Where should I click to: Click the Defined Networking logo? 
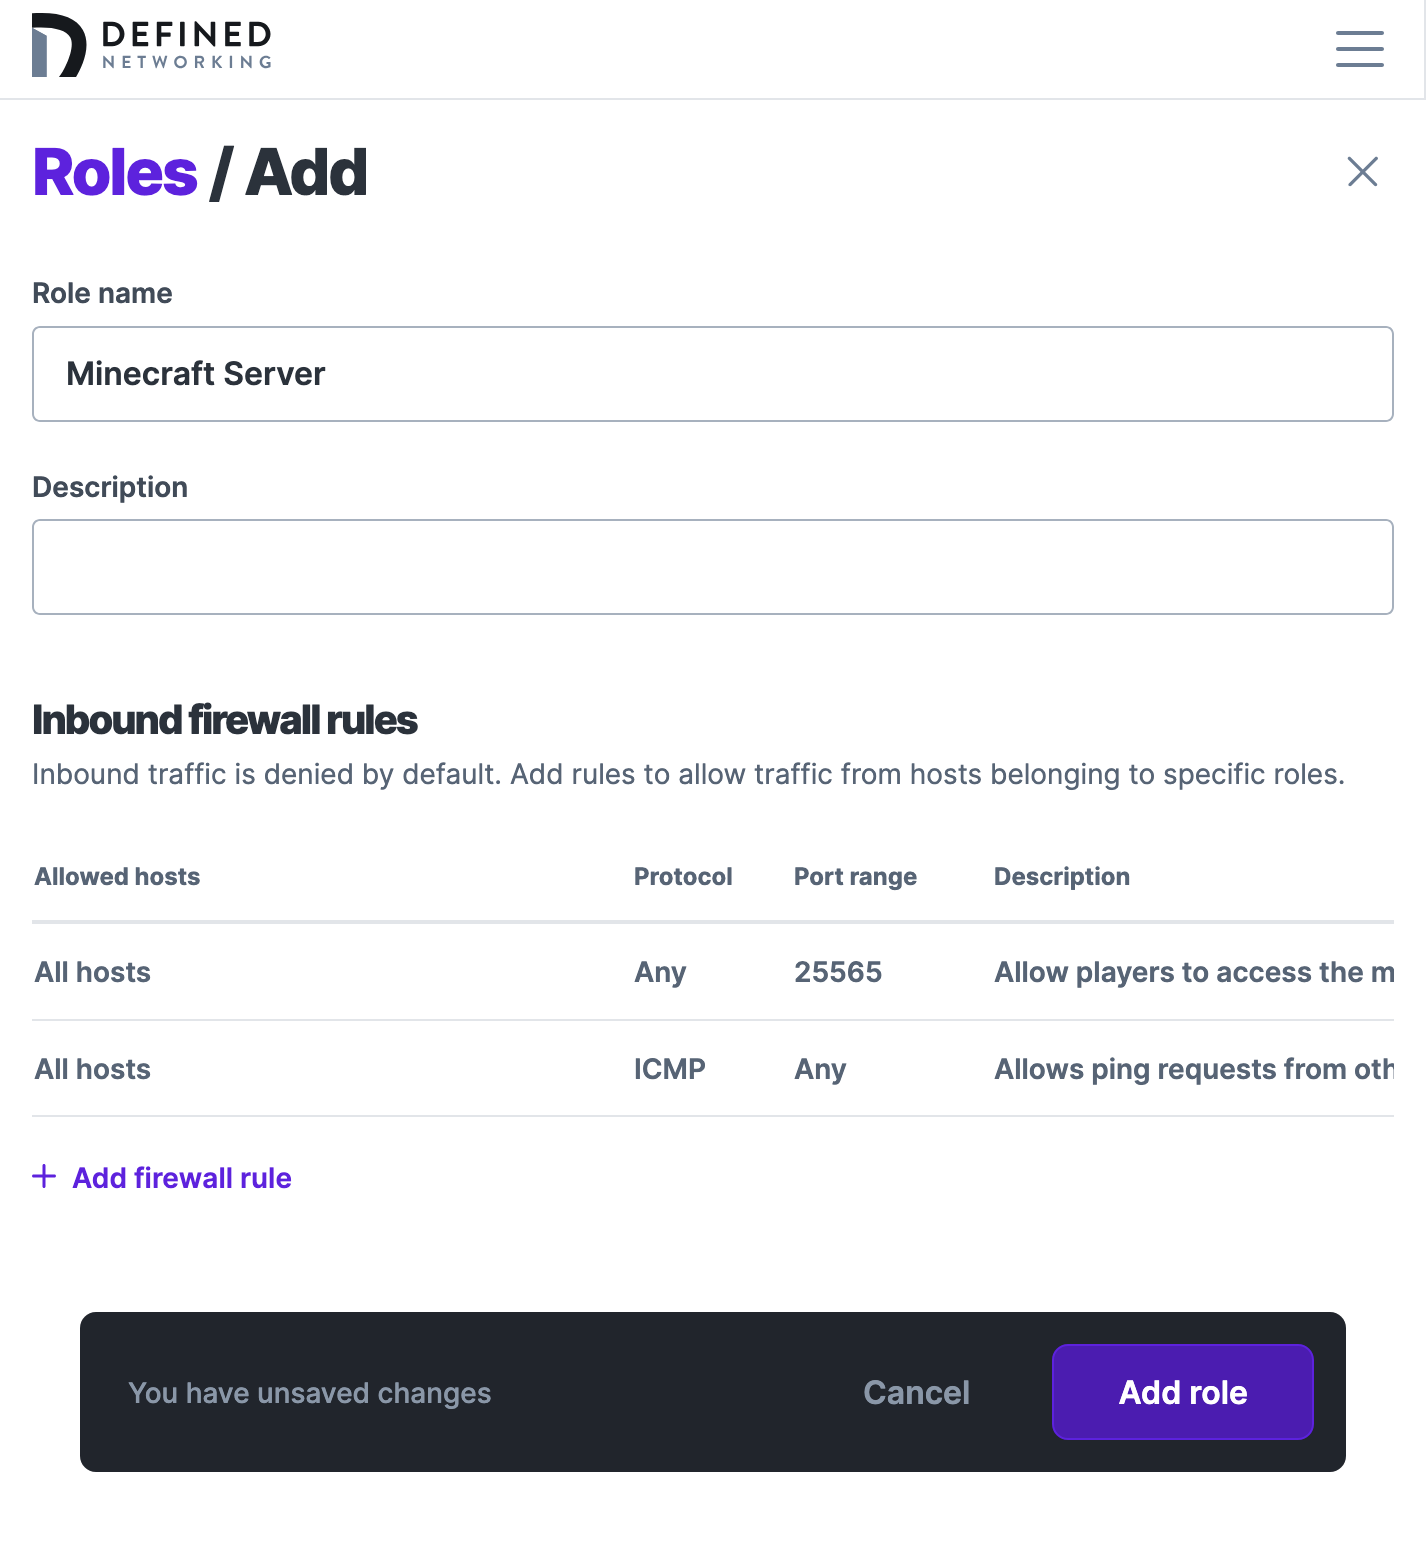coord(150,45)
